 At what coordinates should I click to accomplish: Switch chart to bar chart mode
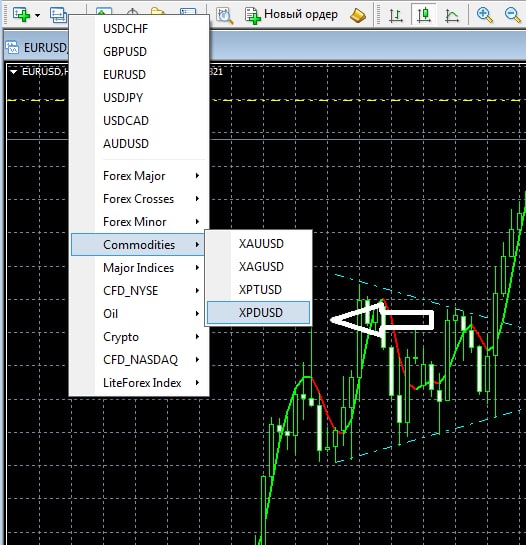click(x=396, y=15)
